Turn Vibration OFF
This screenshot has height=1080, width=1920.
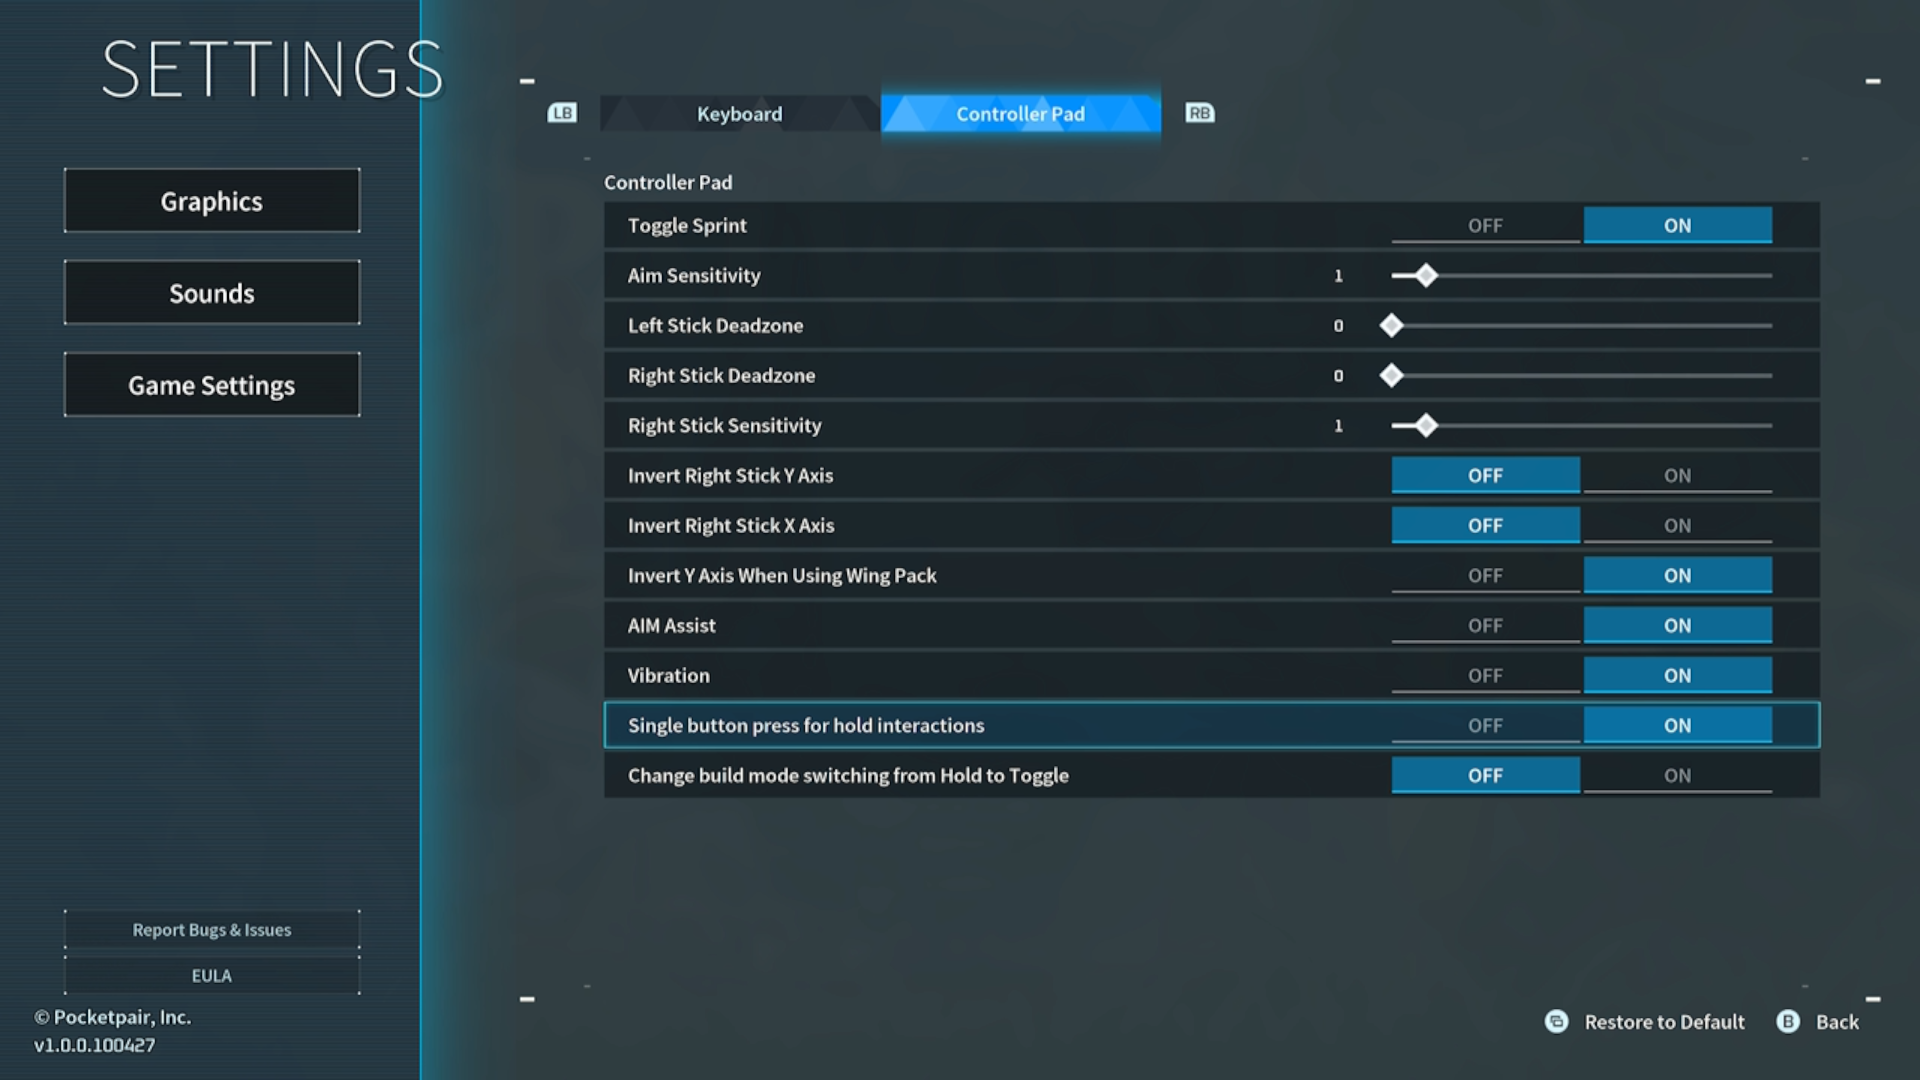[x=1485, y=675]
